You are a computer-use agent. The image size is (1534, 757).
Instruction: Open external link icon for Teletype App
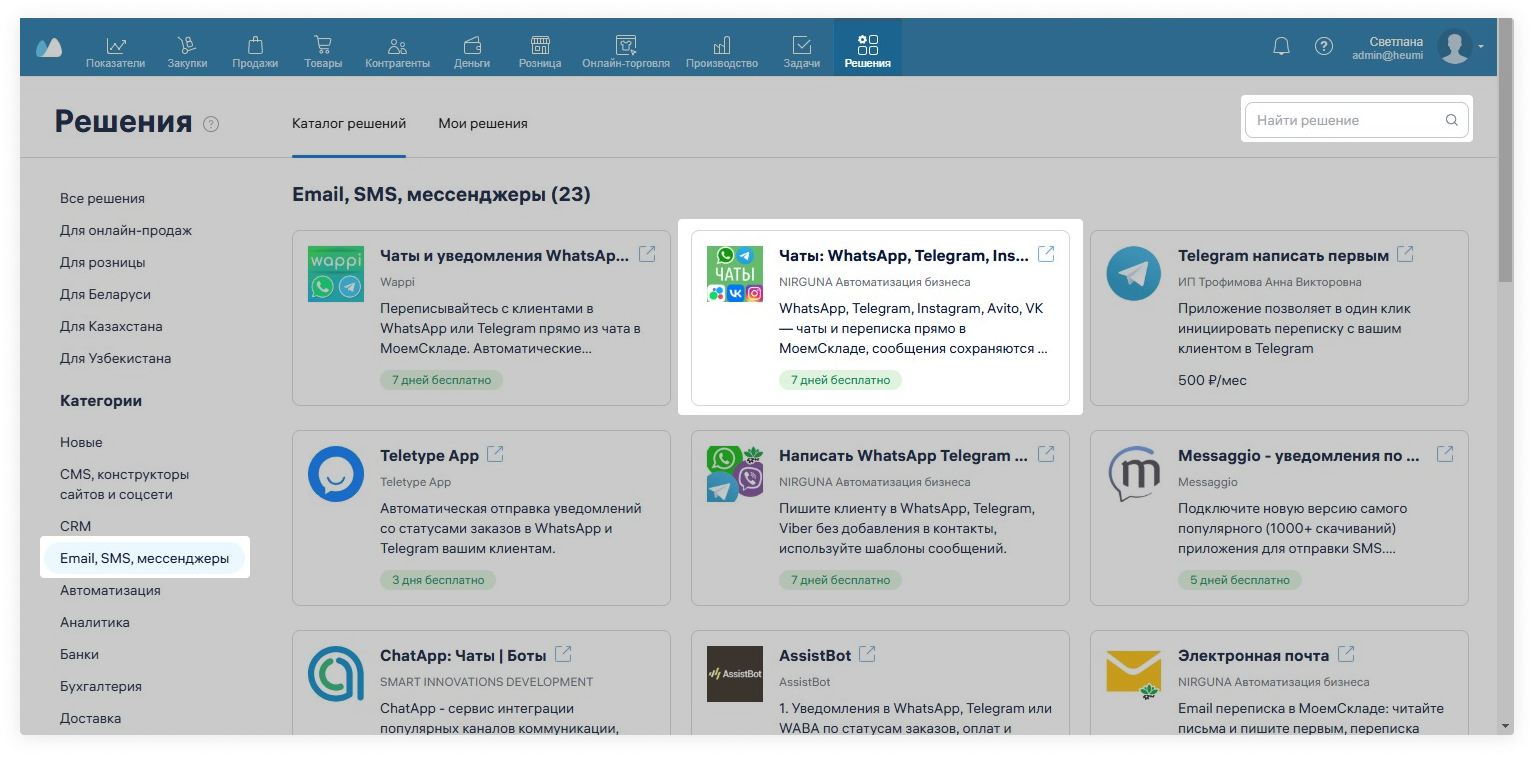click(495, 454)
